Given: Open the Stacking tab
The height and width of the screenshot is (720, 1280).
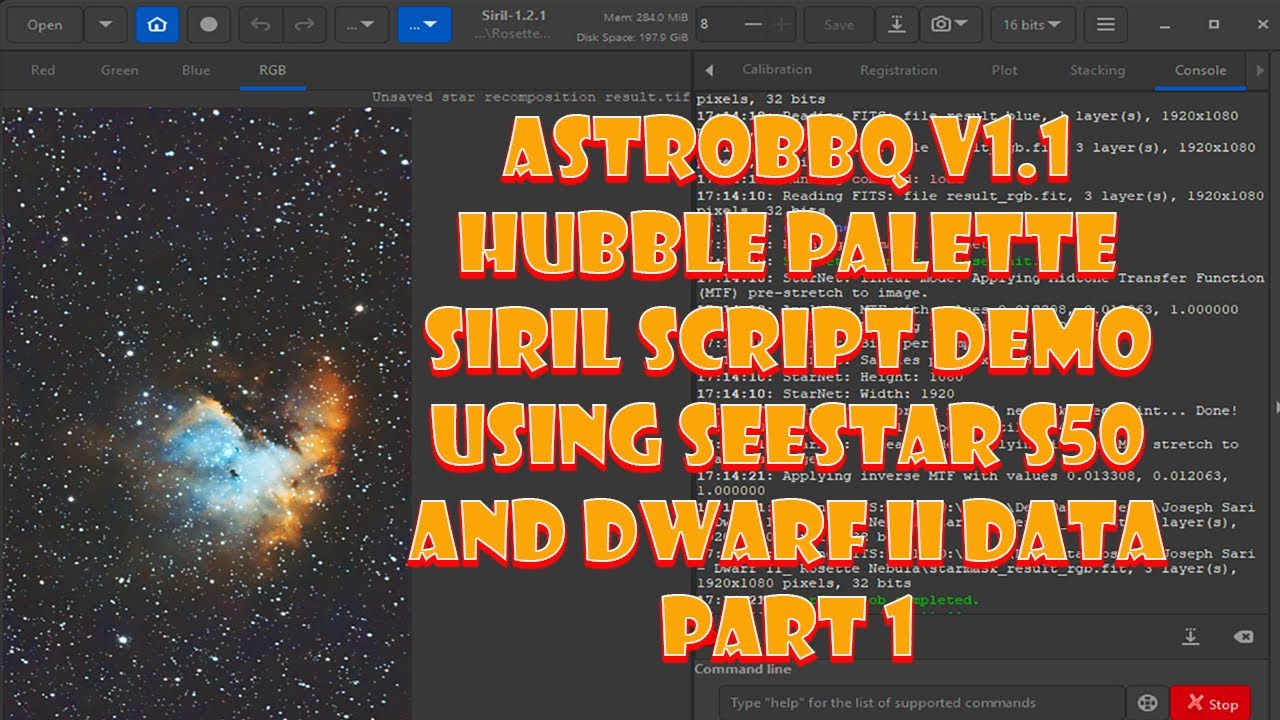Looking at the screenshot, I should 1097,70.
